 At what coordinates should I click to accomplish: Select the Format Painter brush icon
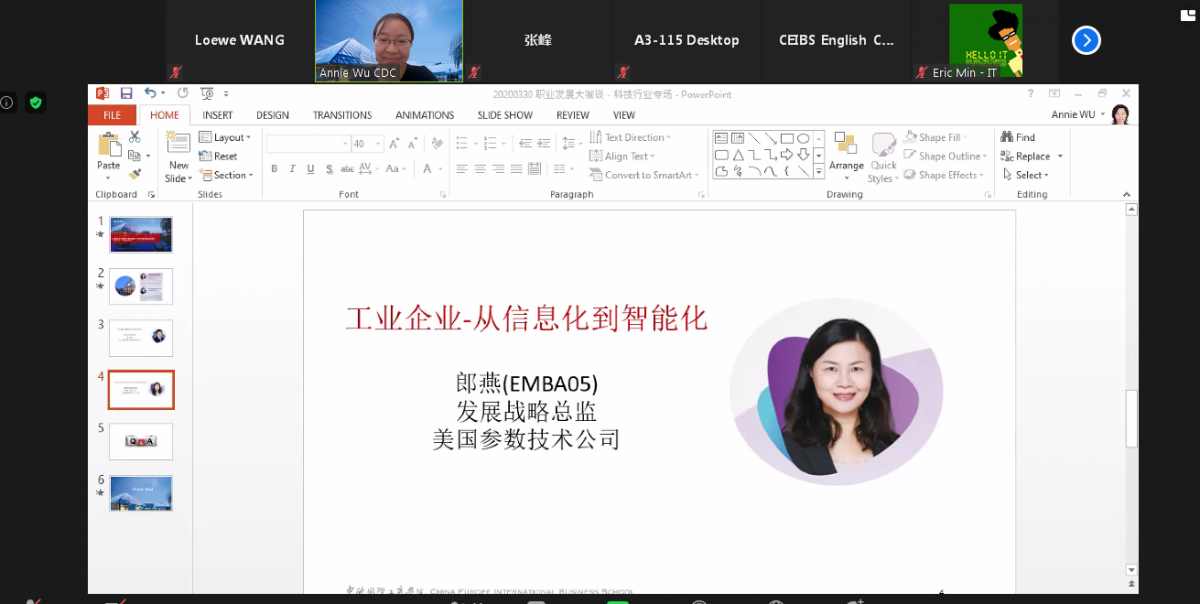tap(134, 173)
